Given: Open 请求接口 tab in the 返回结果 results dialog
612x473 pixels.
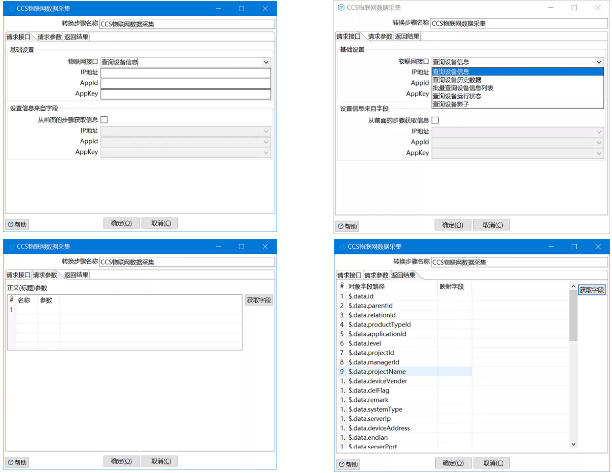Looking at the screenshot, I should click(348, 274).
